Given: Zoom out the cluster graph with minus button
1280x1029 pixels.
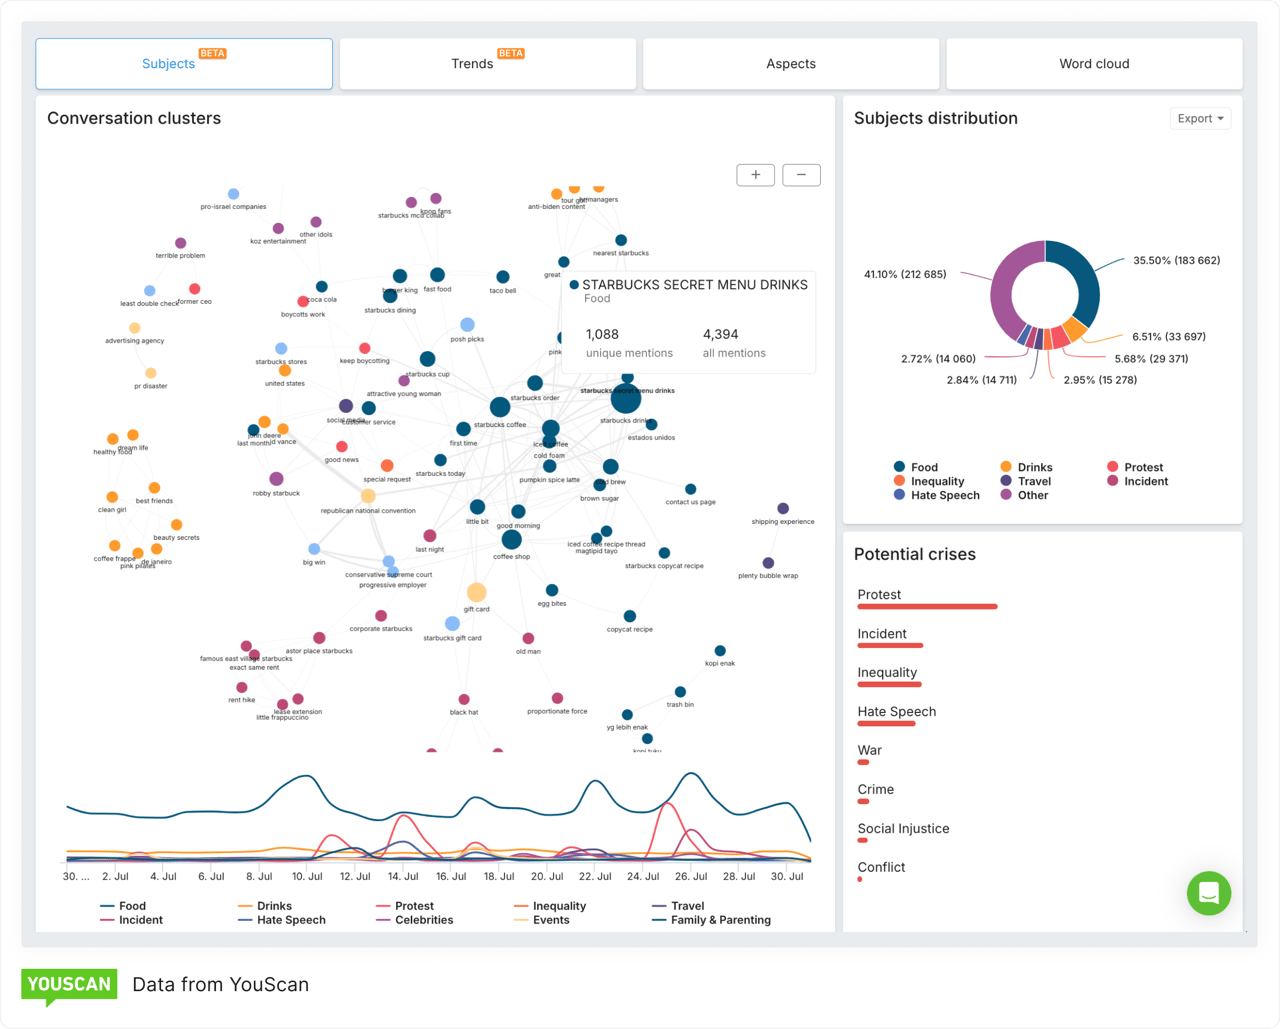Looking at the screenshot, I should (801, 175).
